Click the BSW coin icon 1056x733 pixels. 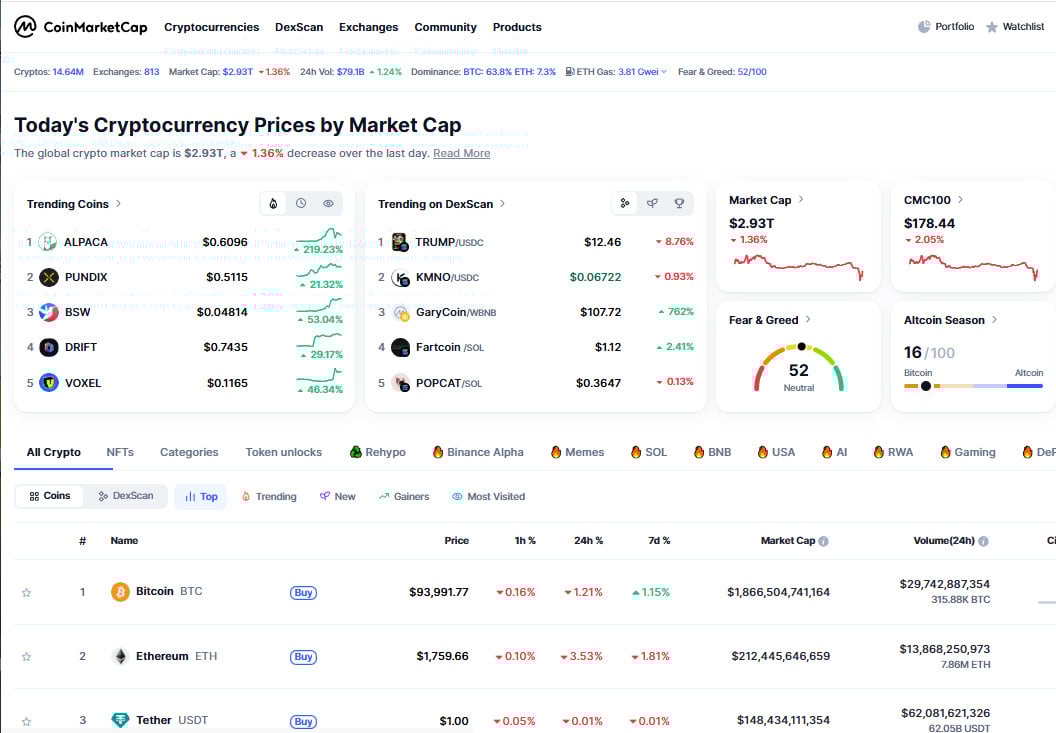[48, 312]
